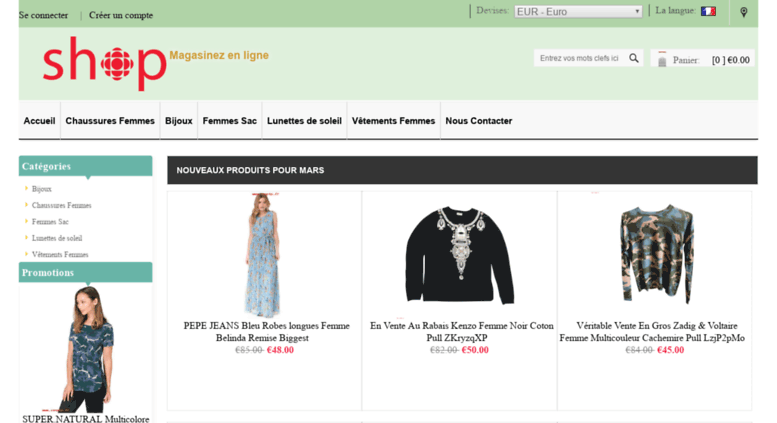Screen dimensions: 777x423
Task: Click the PEPE JEANS Bleu Robes longues title
Action: coord(267,331)
